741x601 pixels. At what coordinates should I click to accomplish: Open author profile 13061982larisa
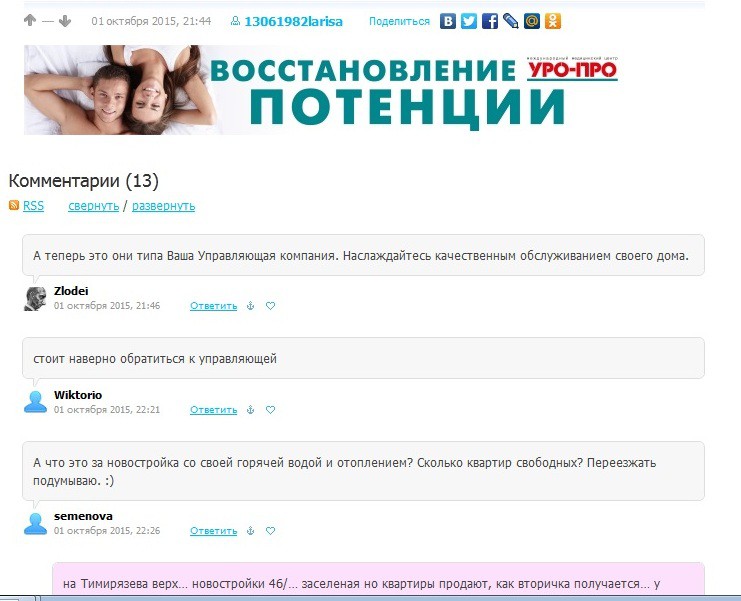click(x=292, y=21)
